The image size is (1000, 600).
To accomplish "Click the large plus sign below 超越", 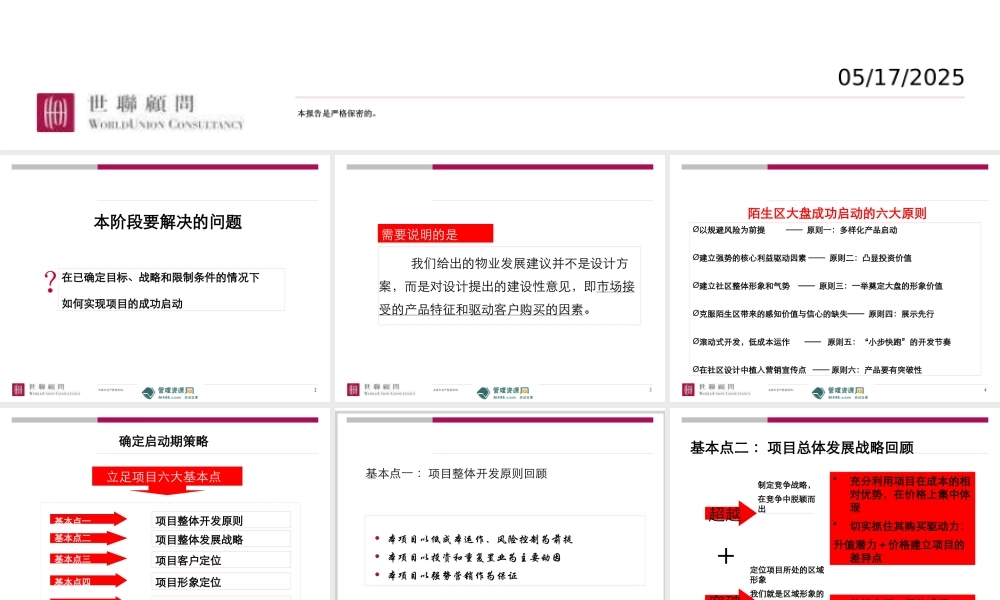I will [x=726, y=556].
